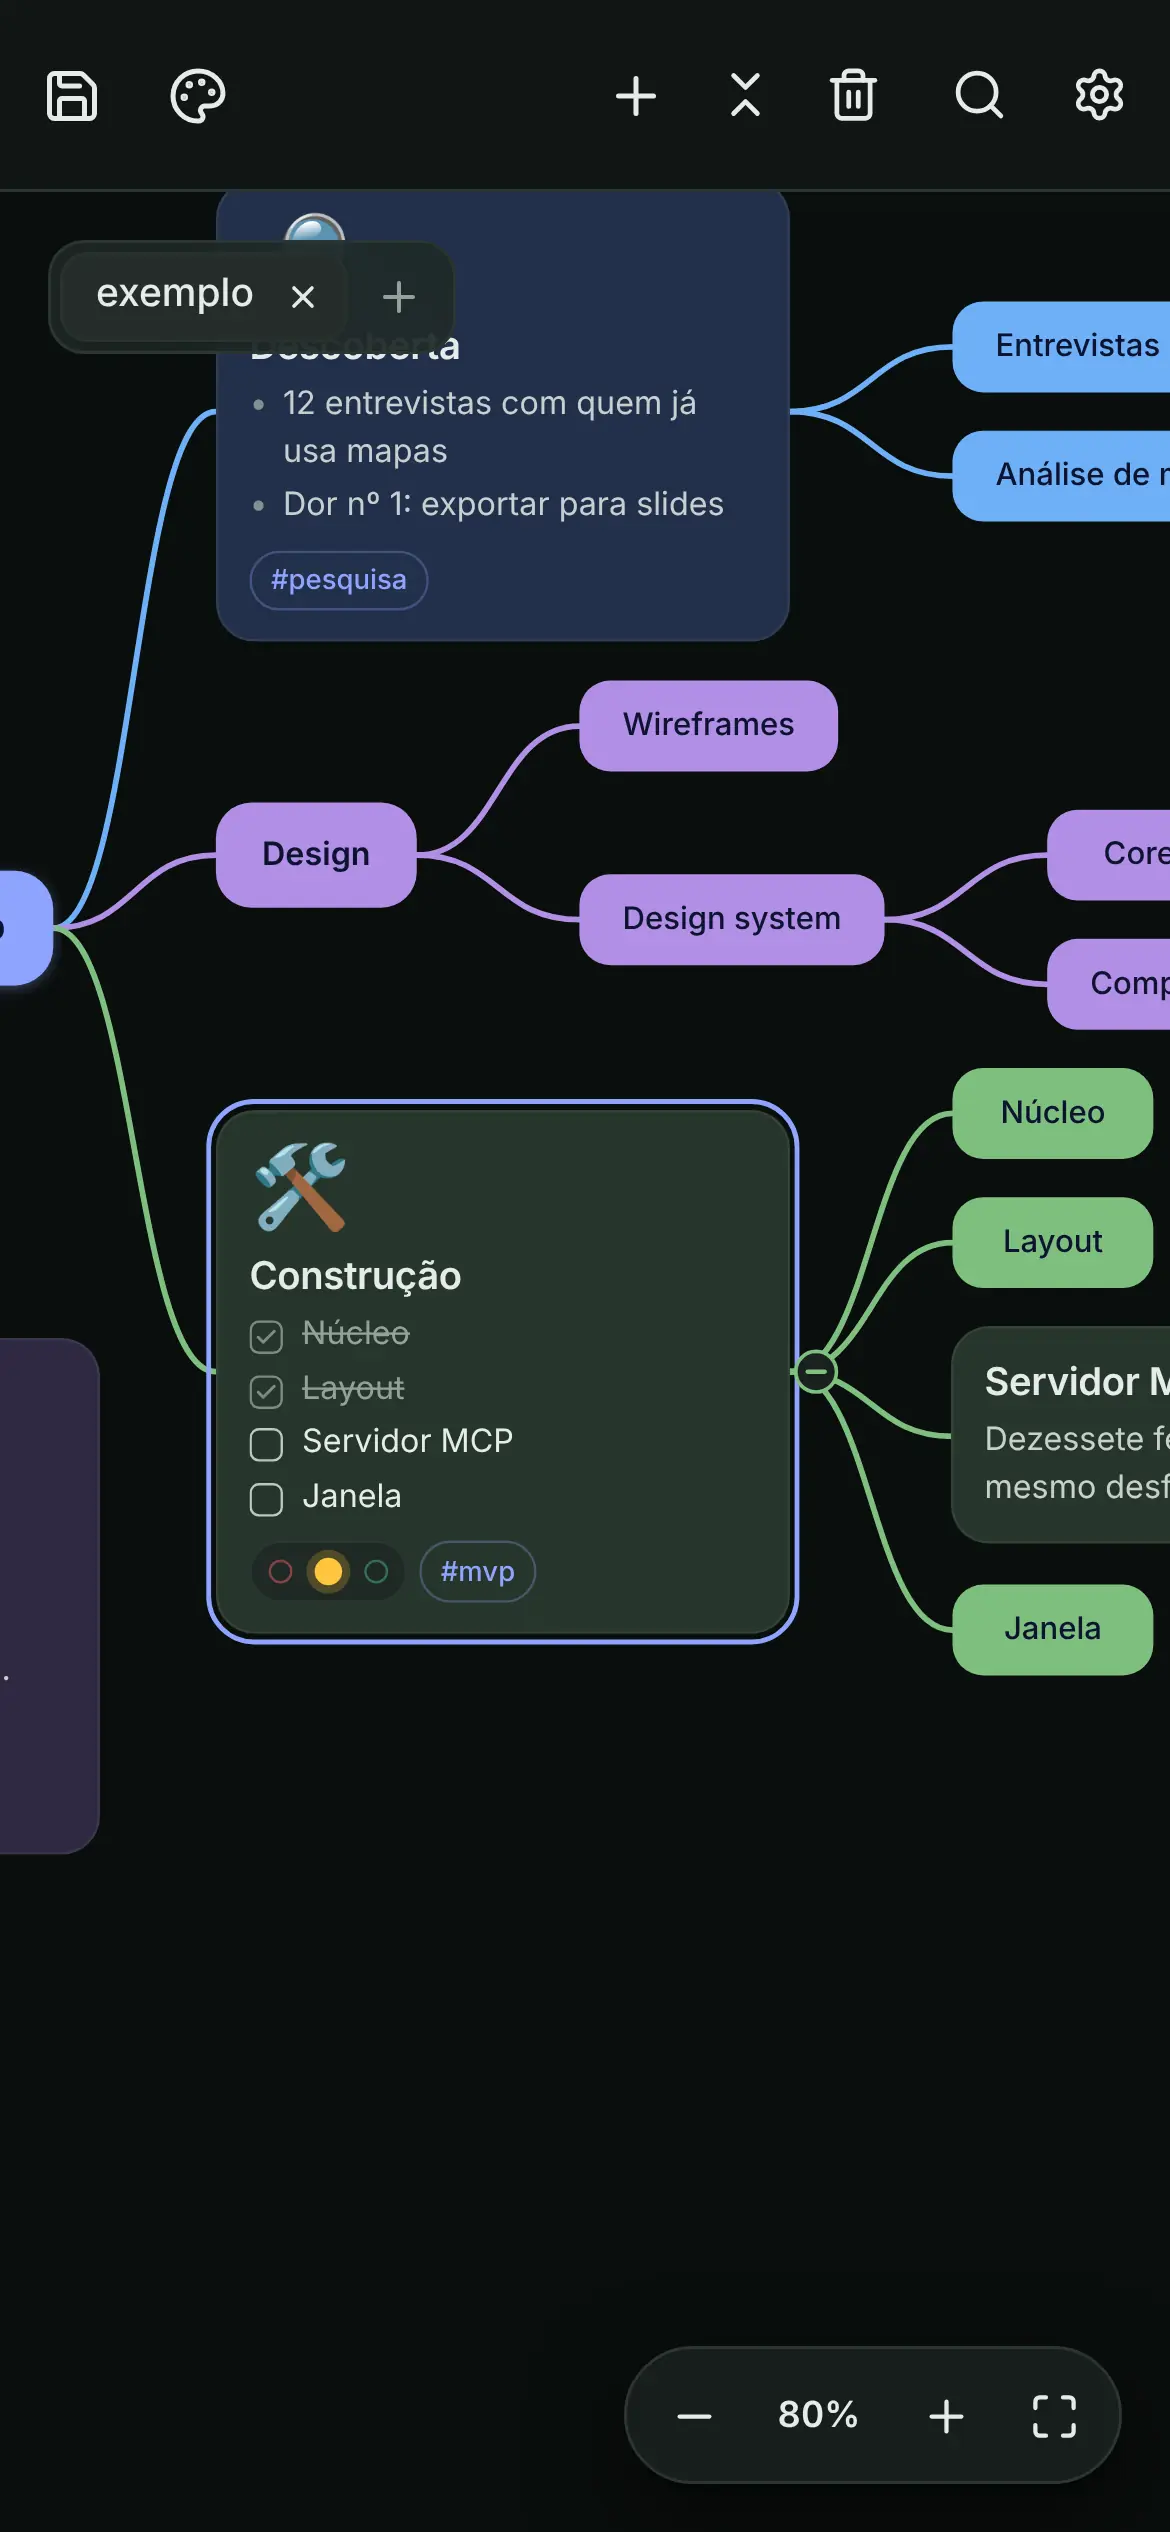Close the exemplo tab

pos(303,296)
